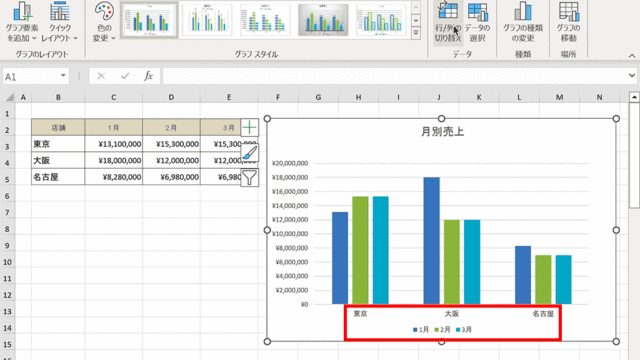The width and height of the screenshot is (640, 360).
Task: Click the 名古屋 cell in the table
Action: coord(58,177)
